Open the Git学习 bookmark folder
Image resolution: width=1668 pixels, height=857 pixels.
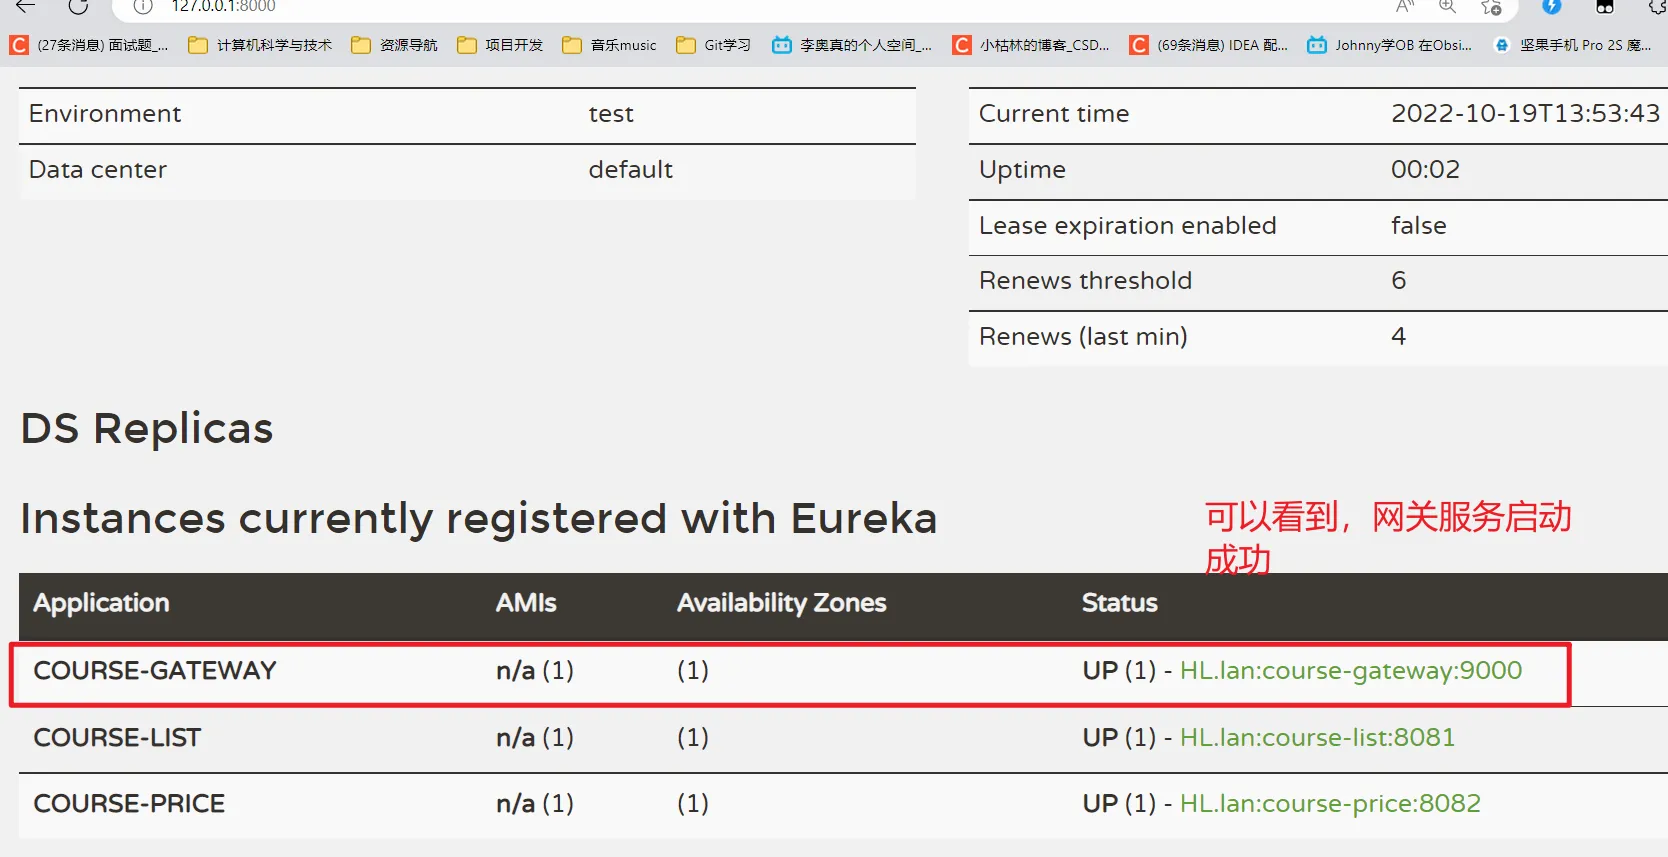[x=714, y=45]
